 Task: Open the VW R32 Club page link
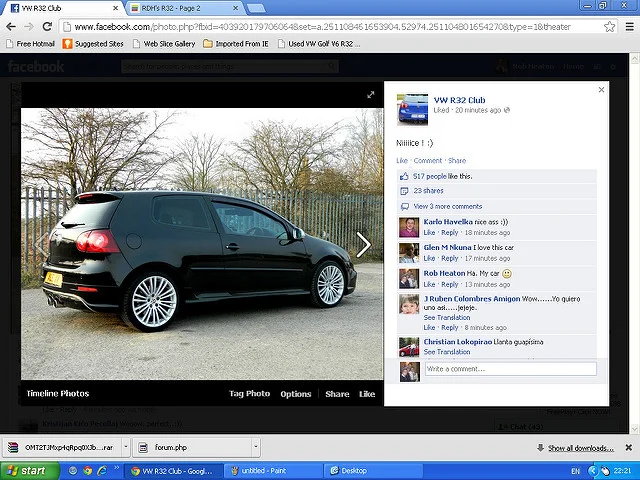[459, 100]
